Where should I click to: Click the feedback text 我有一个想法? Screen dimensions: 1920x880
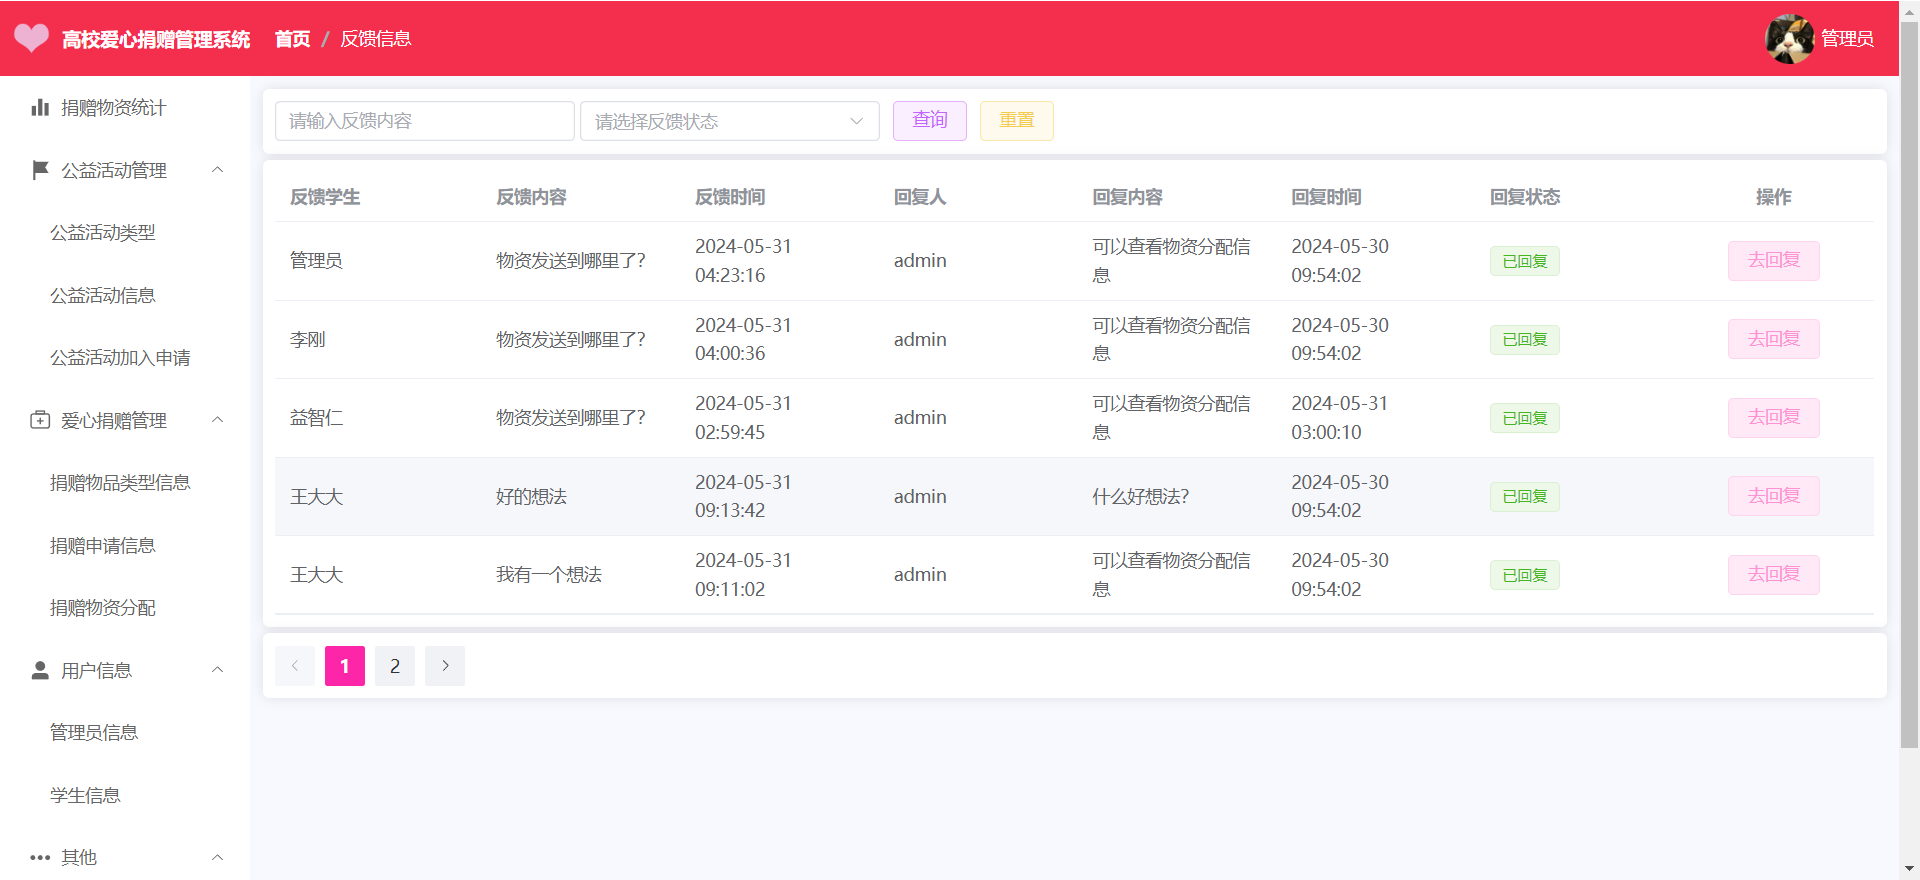[549, 575]
